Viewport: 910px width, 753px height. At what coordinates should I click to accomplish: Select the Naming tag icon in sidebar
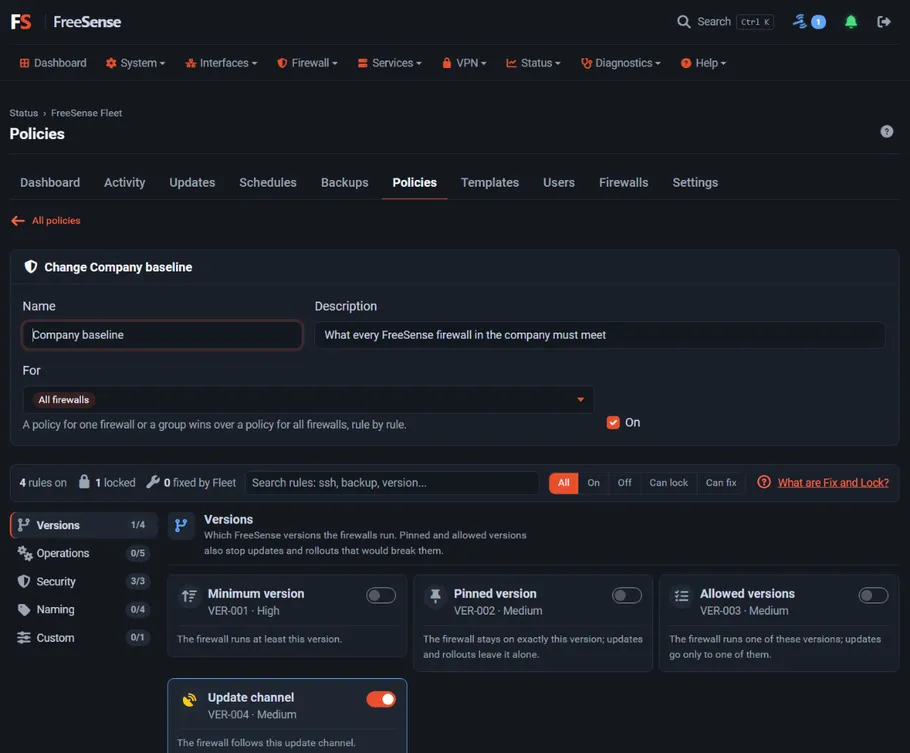pyautogui.click(x=24, y=610)
